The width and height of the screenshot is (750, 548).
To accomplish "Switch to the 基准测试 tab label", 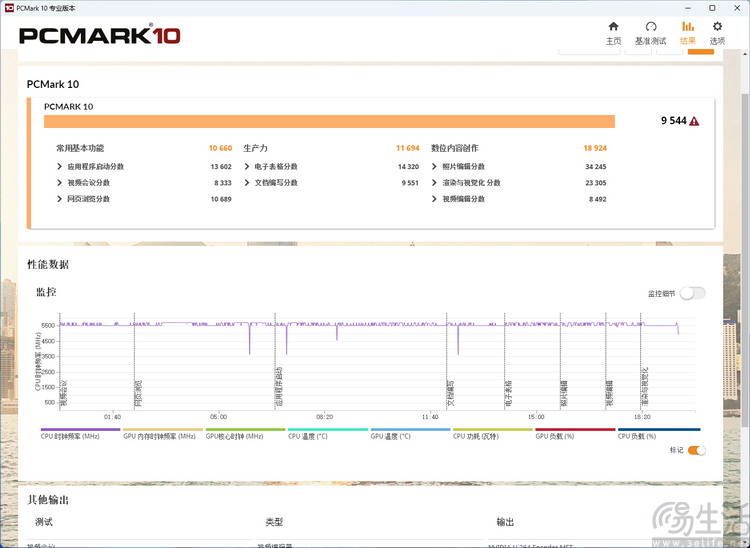I will pos(651,41).
